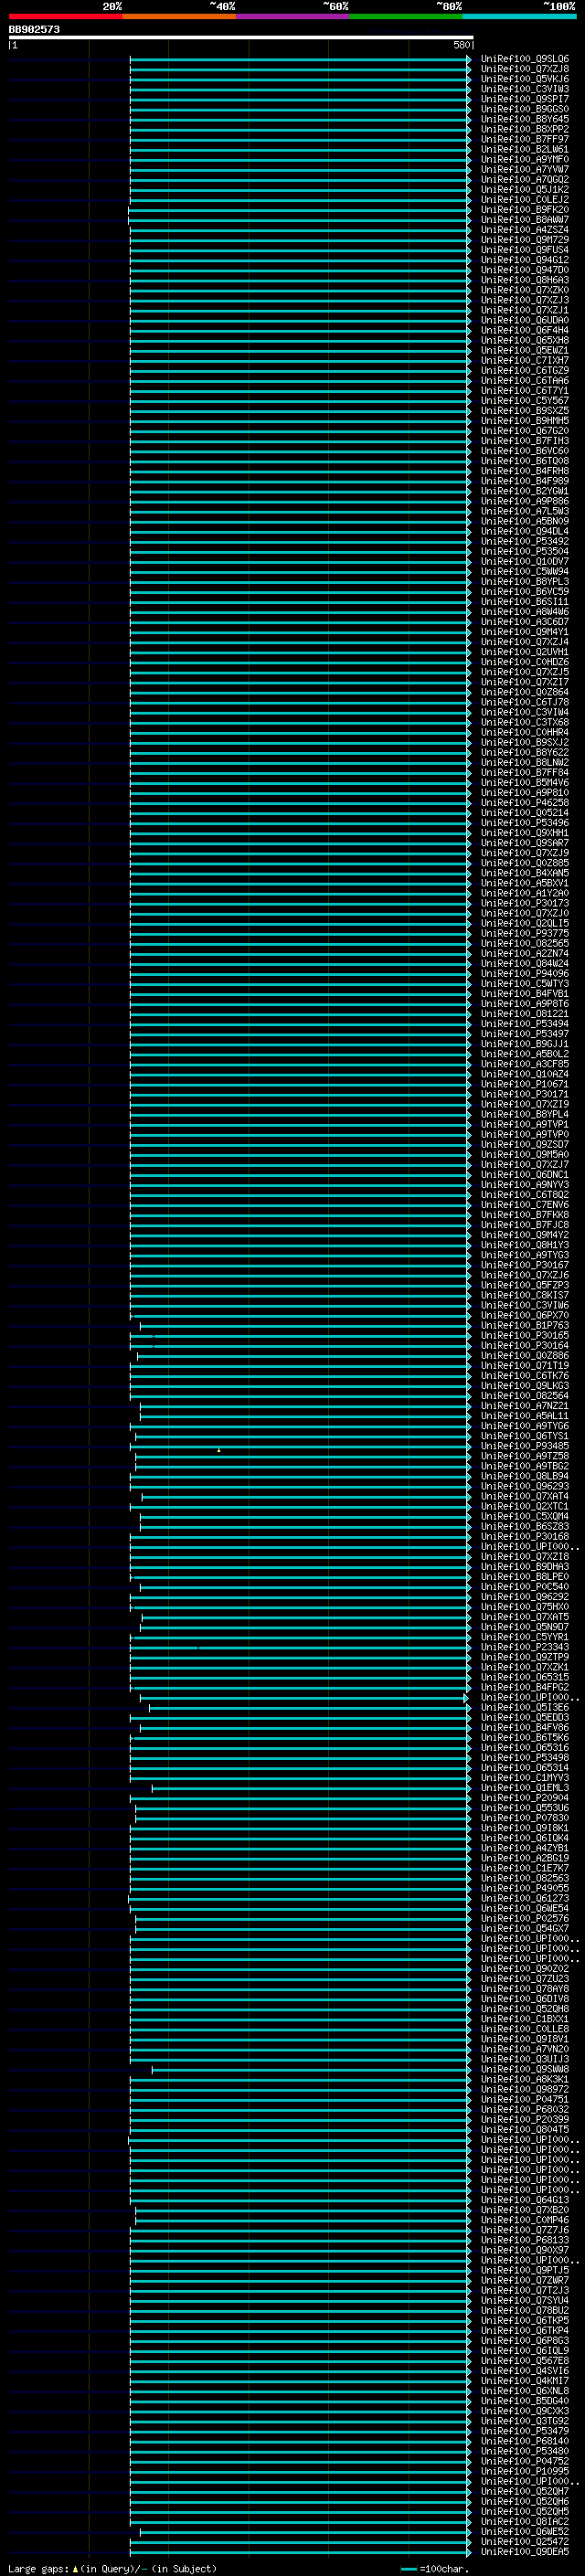585x2576 pixels.
Task: Open hit UniRef100_B8YPL3
Action: 525,581
